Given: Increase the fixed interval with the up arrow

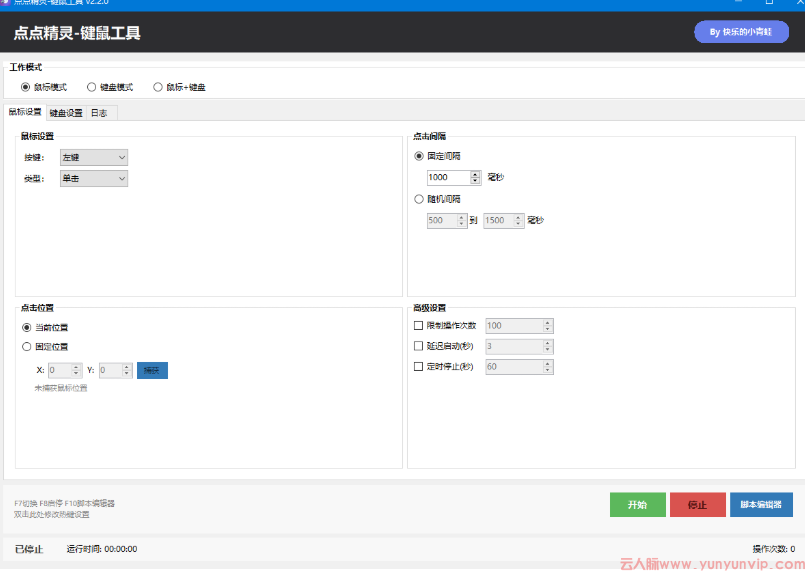Looking at the screenshot, I should [475, 174].
